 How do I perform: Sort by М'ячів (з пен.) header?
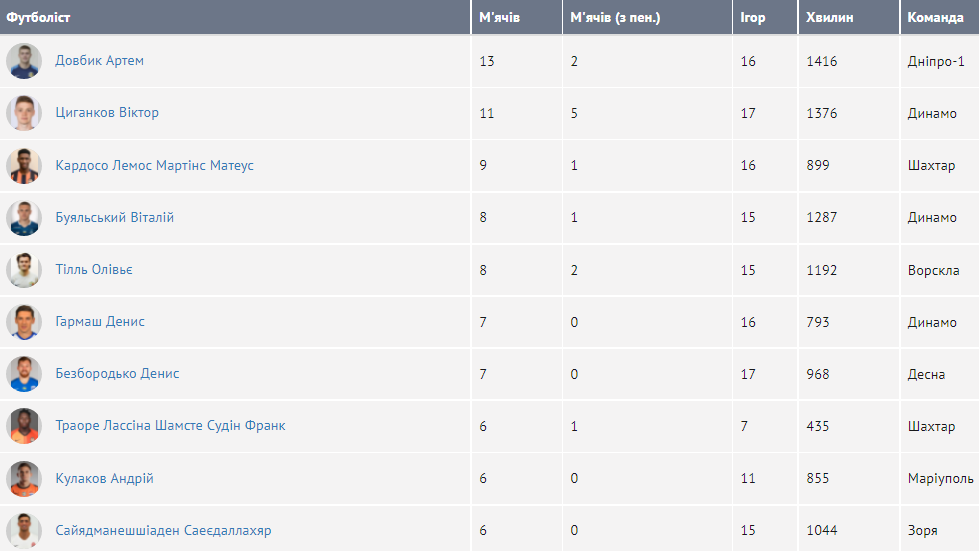pos(615,18)
